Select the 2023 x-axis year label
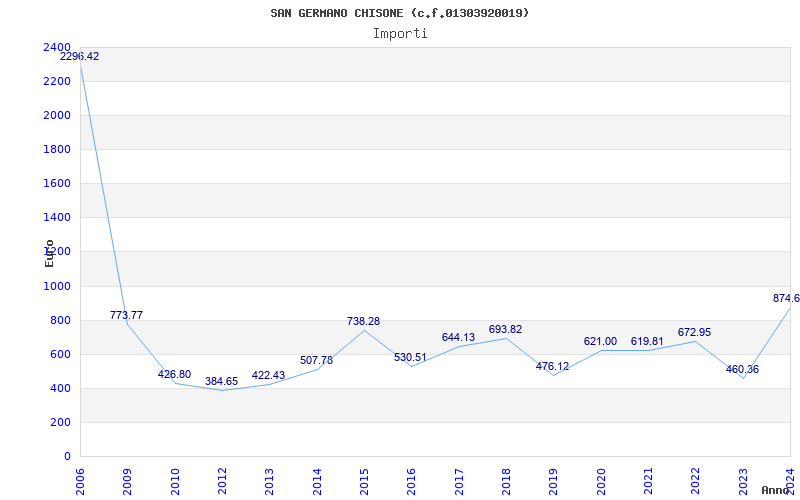 point(743,481)
